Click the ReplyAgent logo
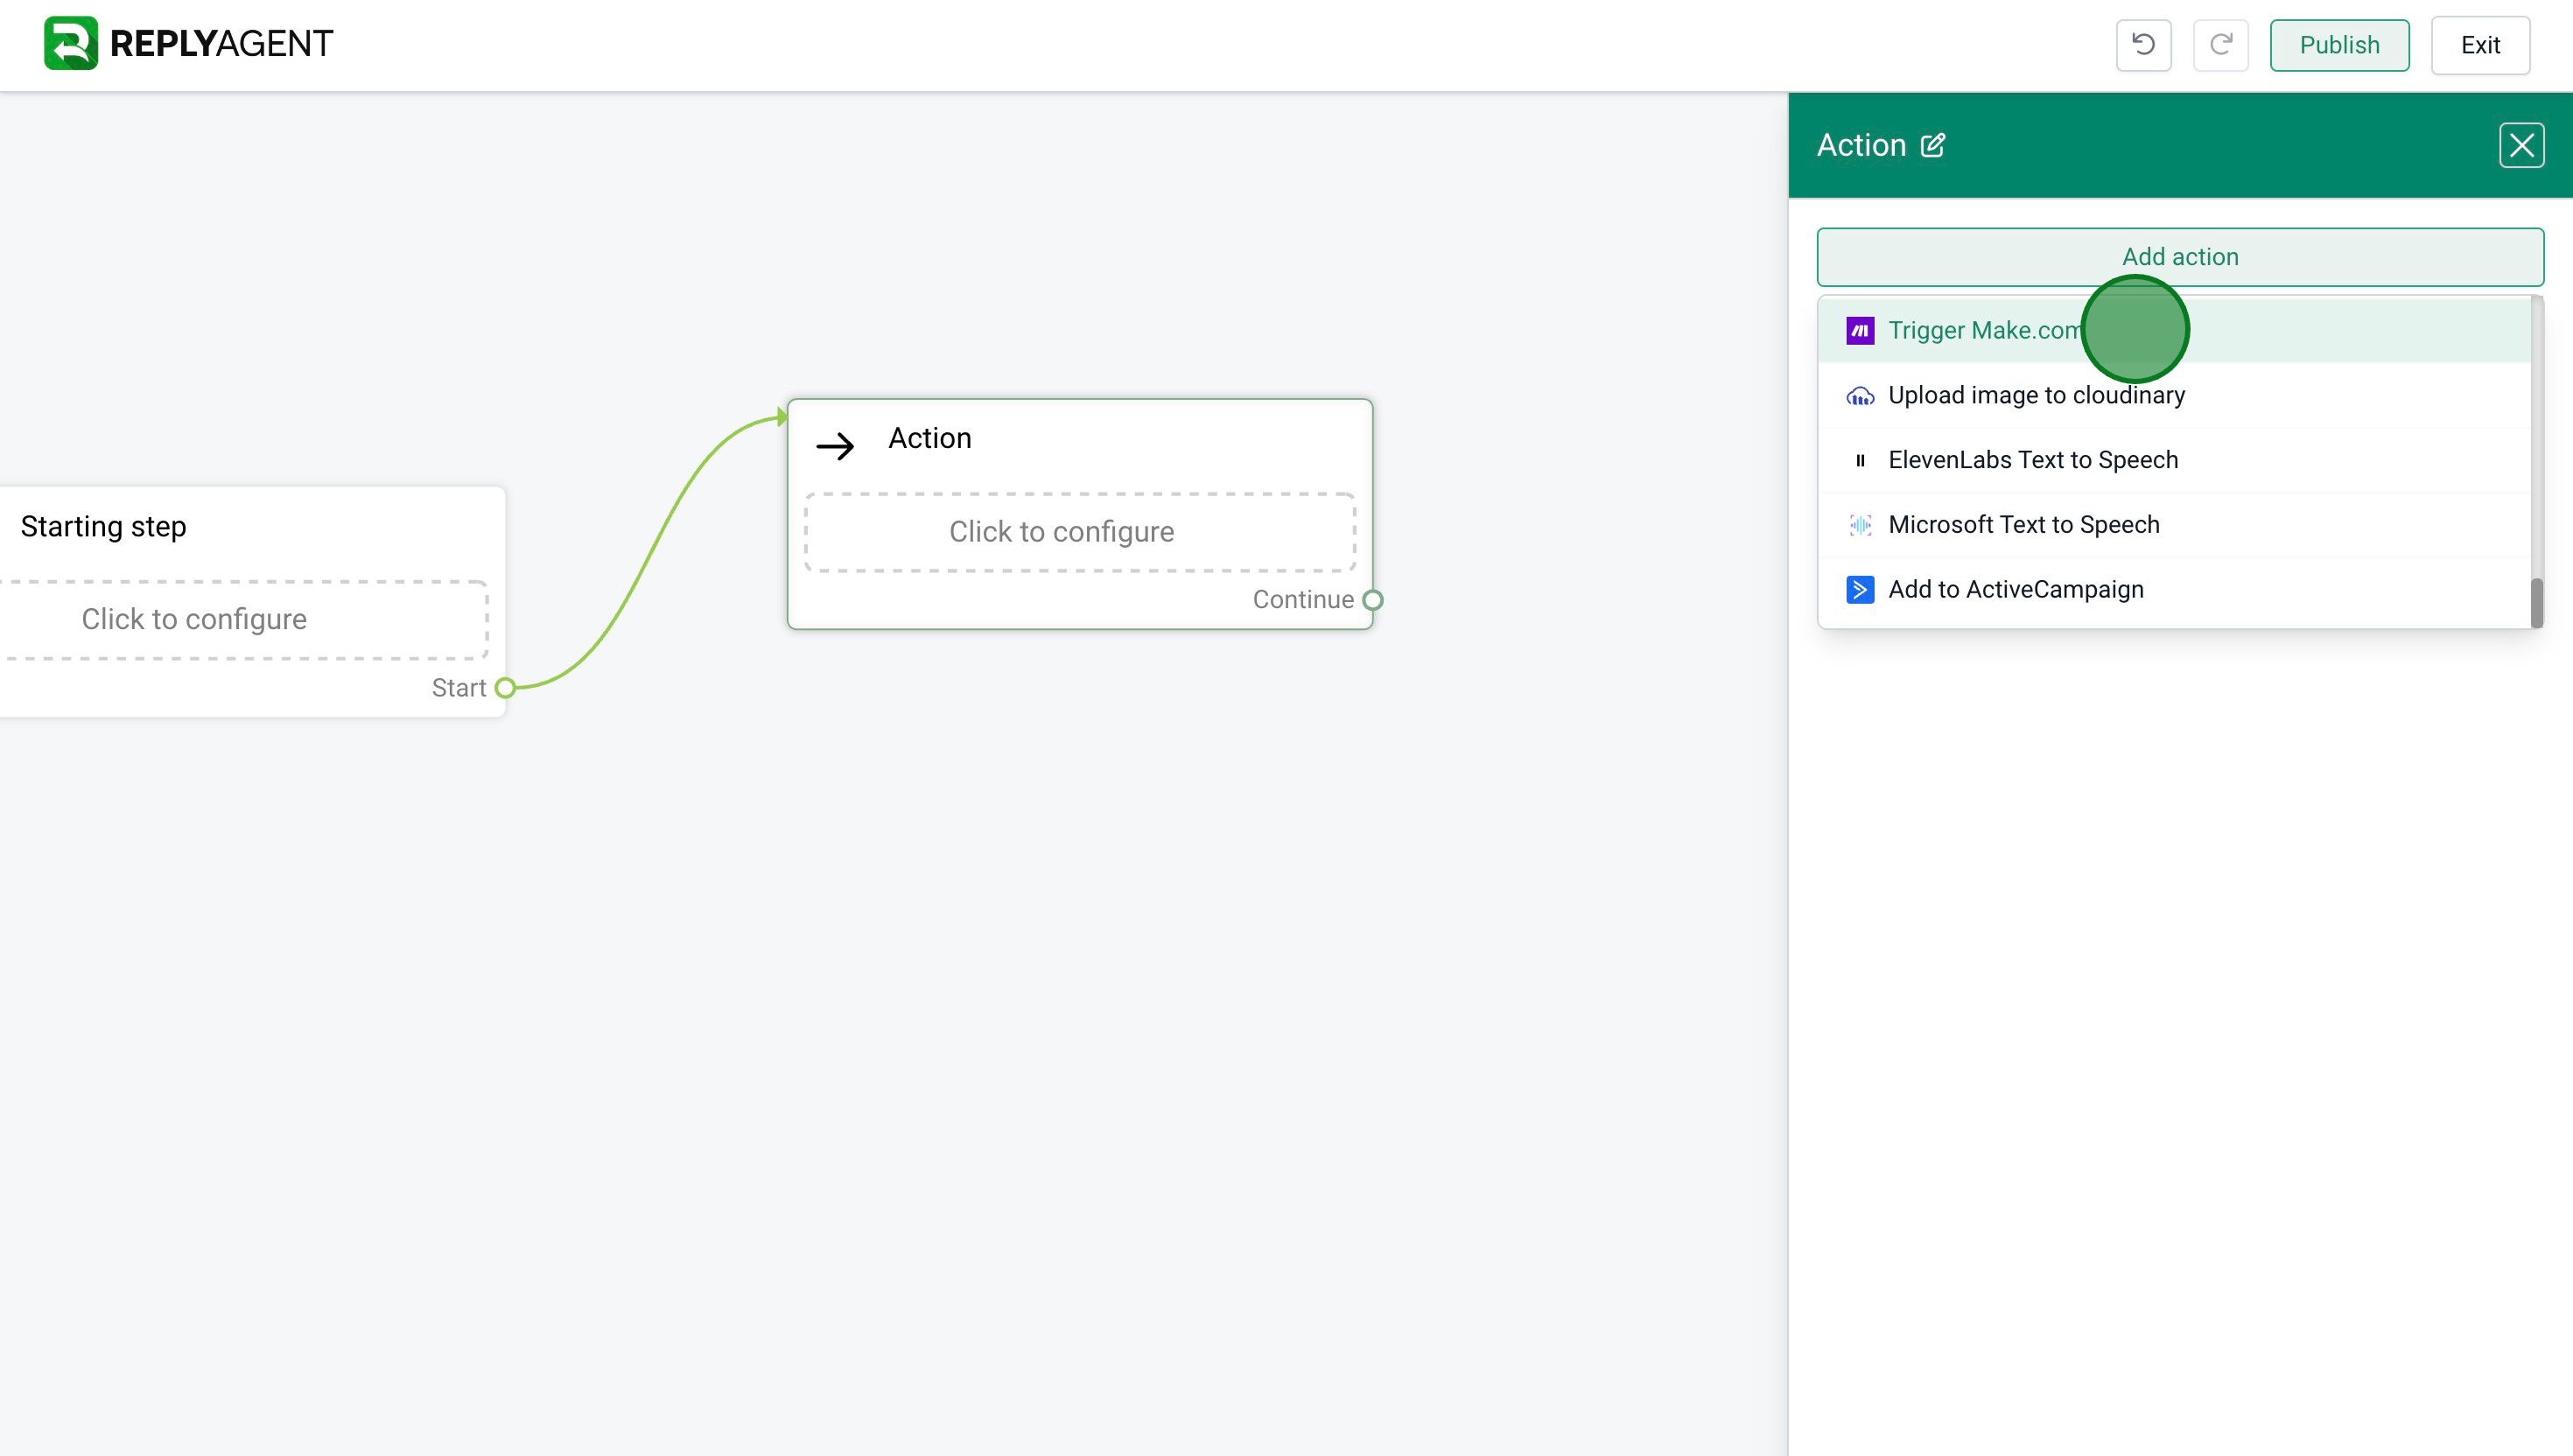The height and width of the screenshot is (1456, 2573). coord(188,44)
